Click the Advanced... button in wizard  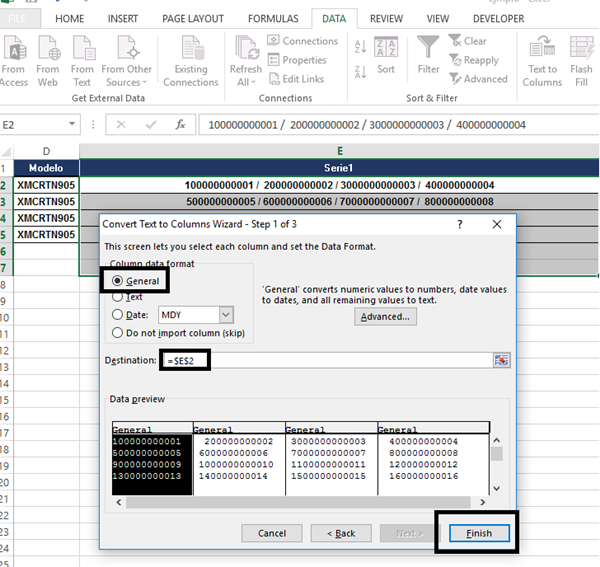tap(385, 317)
